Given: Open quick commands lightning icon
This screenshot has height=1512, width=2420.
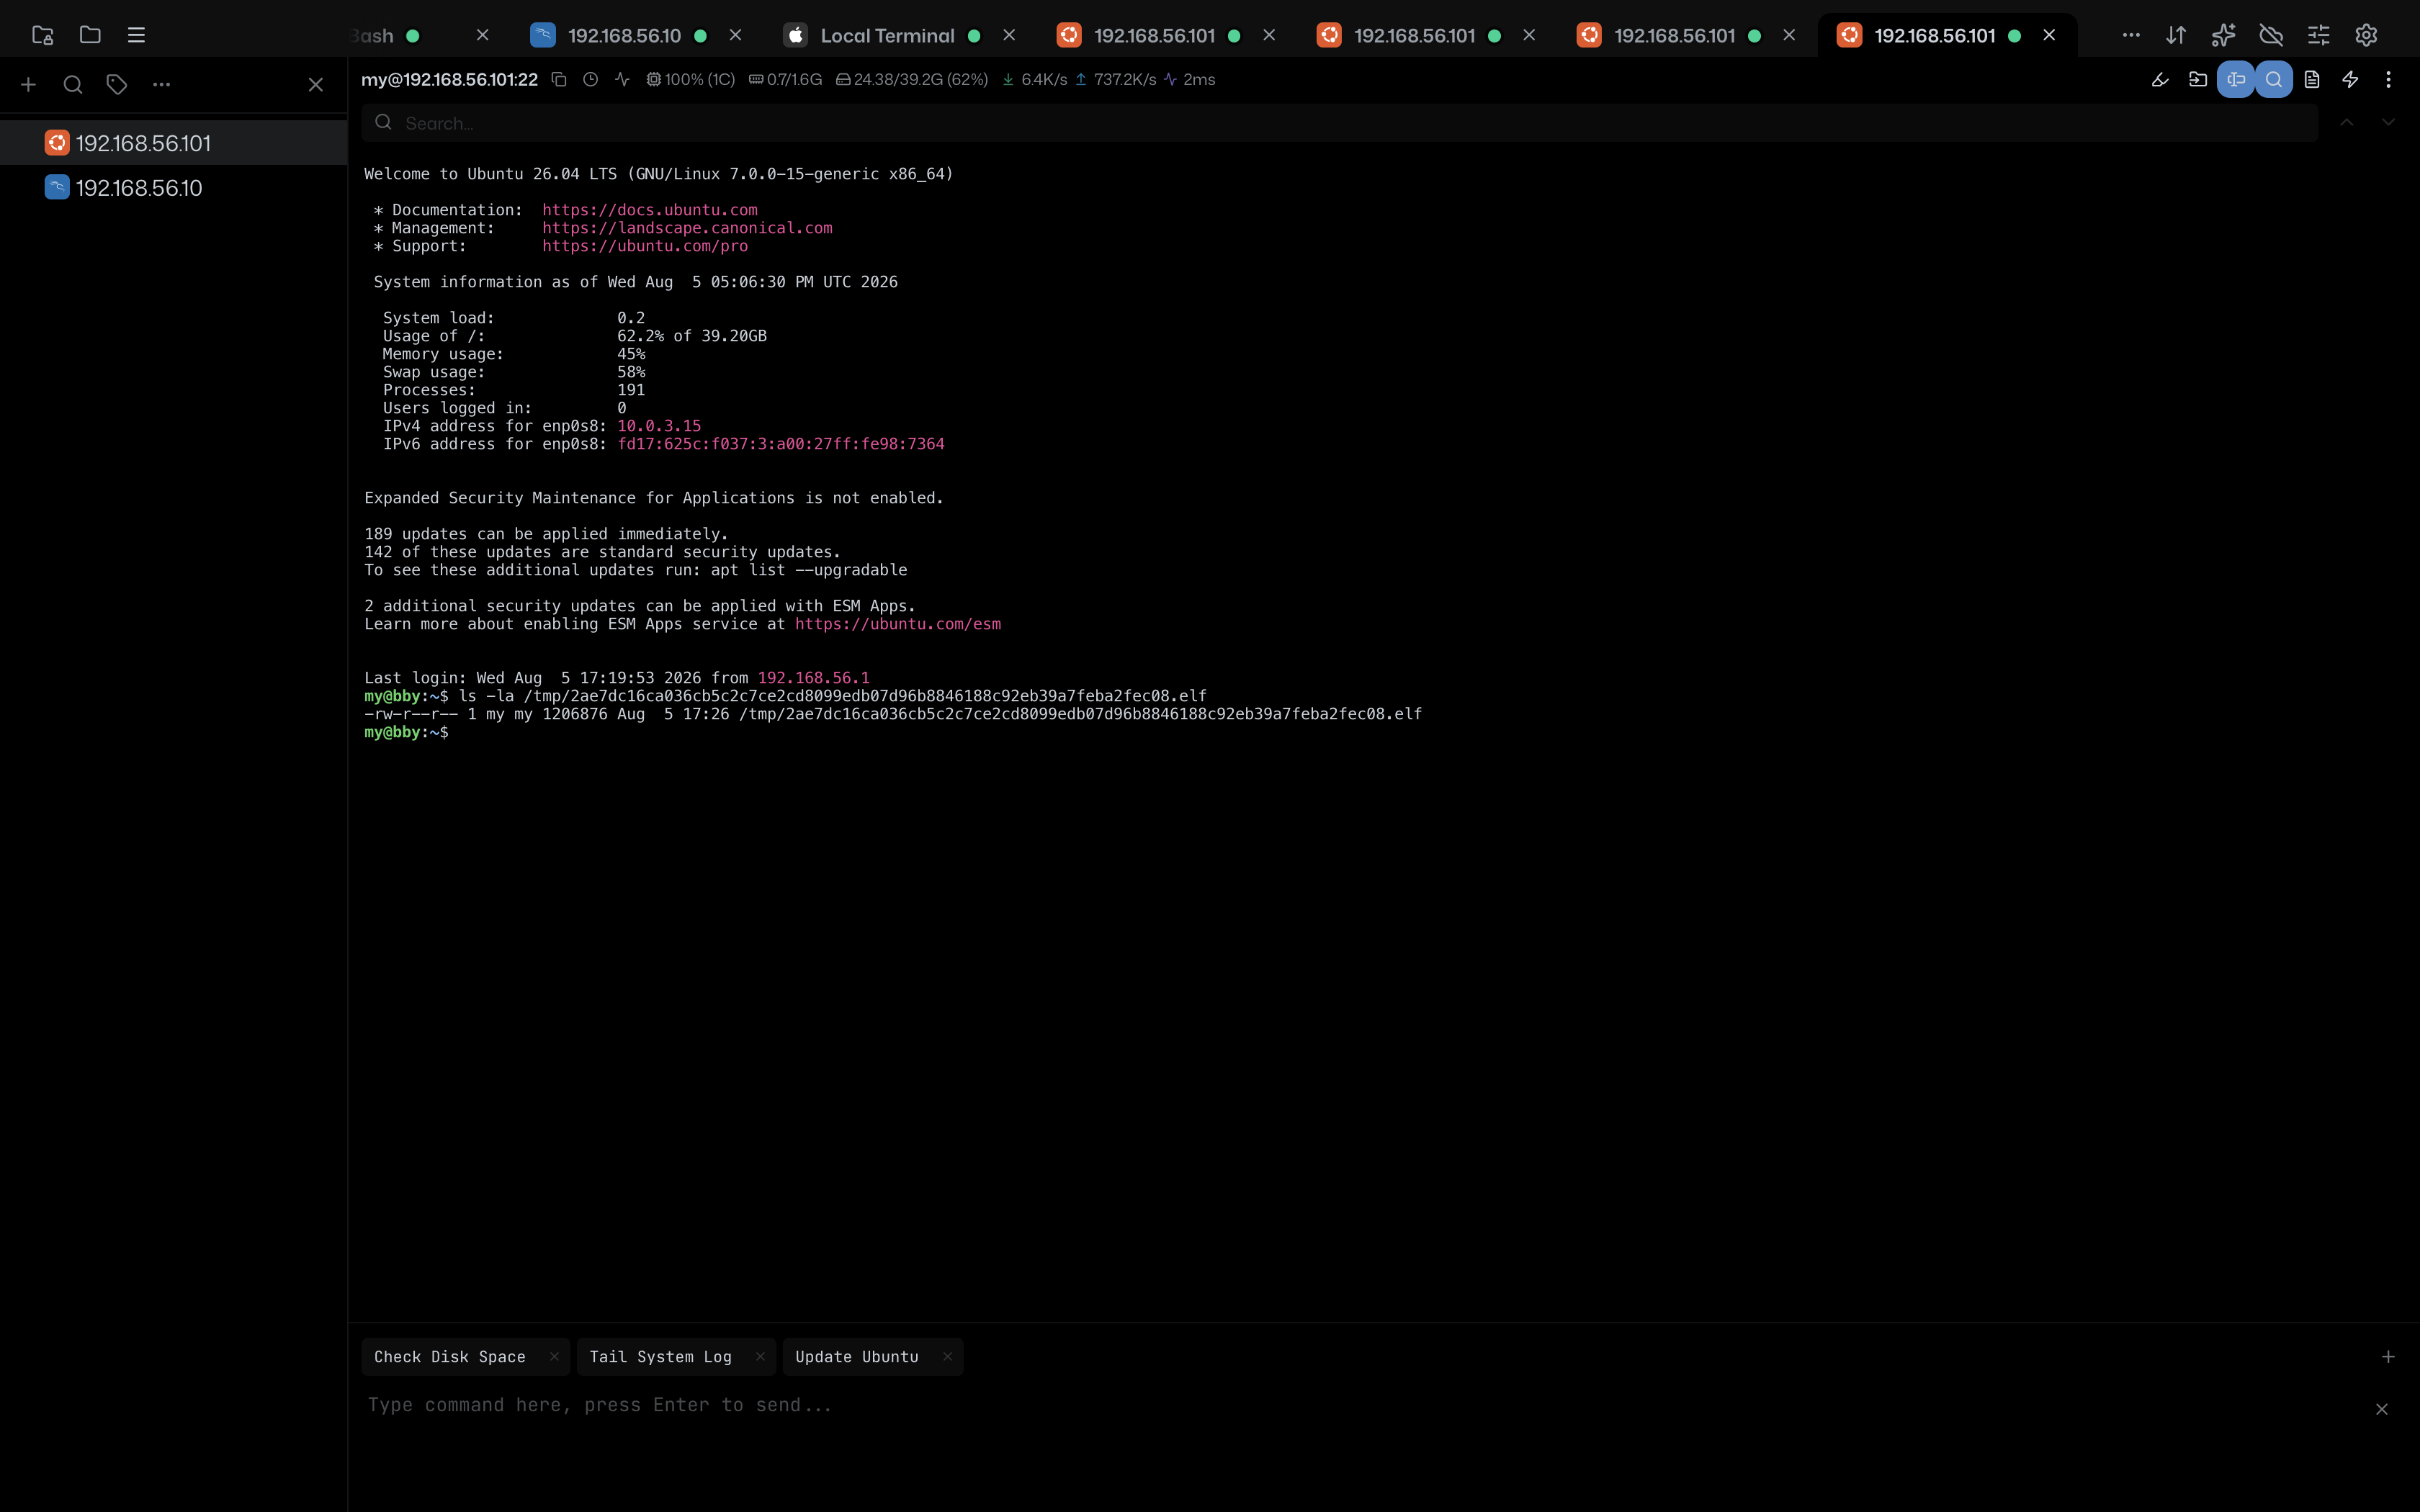Looking at the screenshot, I should coord(2350,79).
